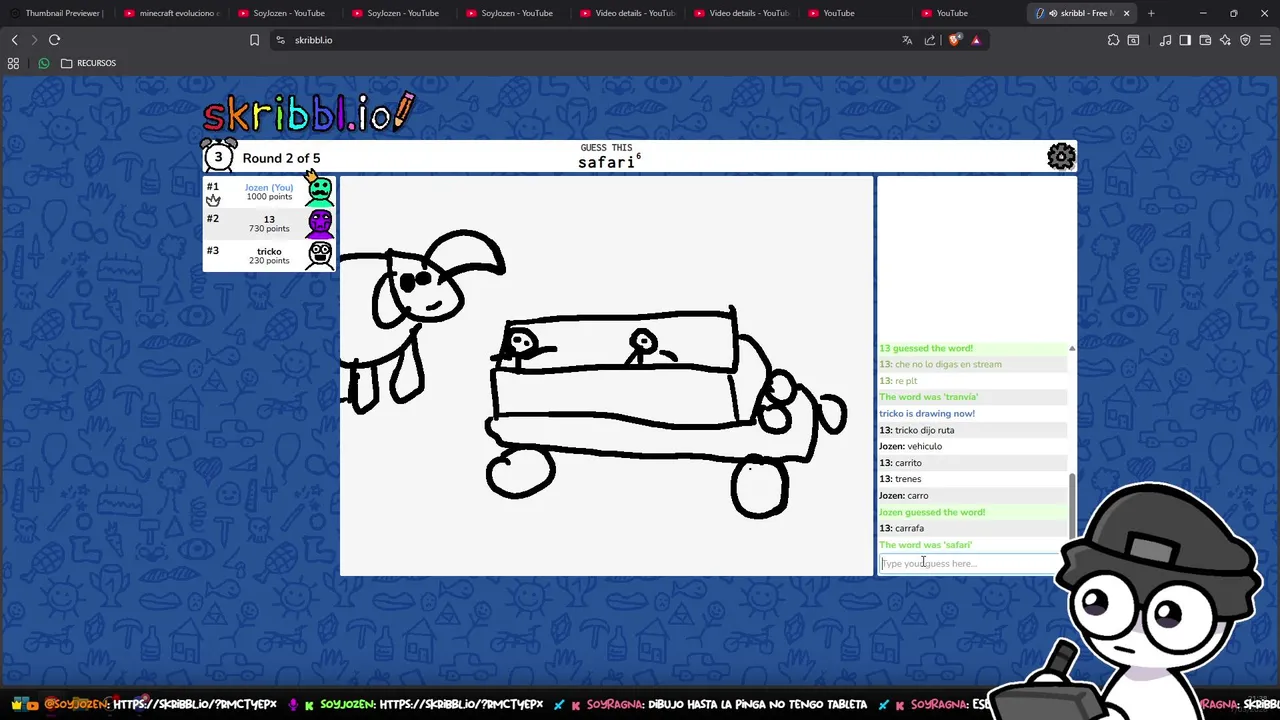Screen dimensions: 1280x720
Task: Open the skribbl settings gear
Action: (1061, 156)
